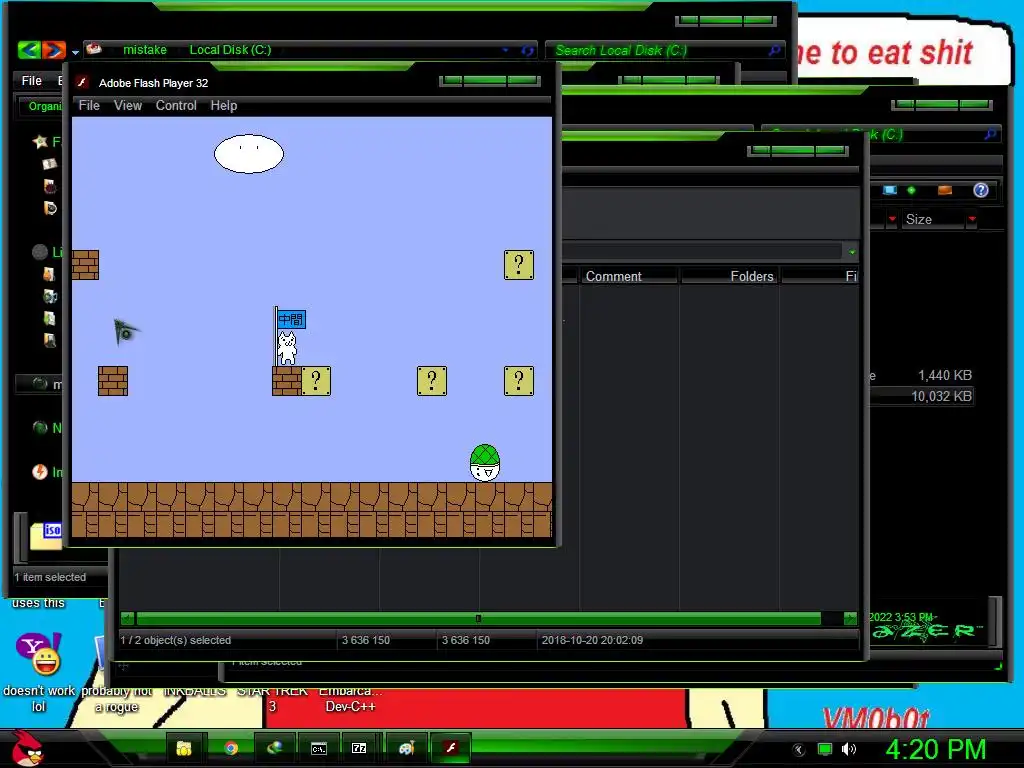Screen dimensions: 1024x768
Task: Click the green dot icon in rear Explorer toolbar
Action: pos(911,190)
